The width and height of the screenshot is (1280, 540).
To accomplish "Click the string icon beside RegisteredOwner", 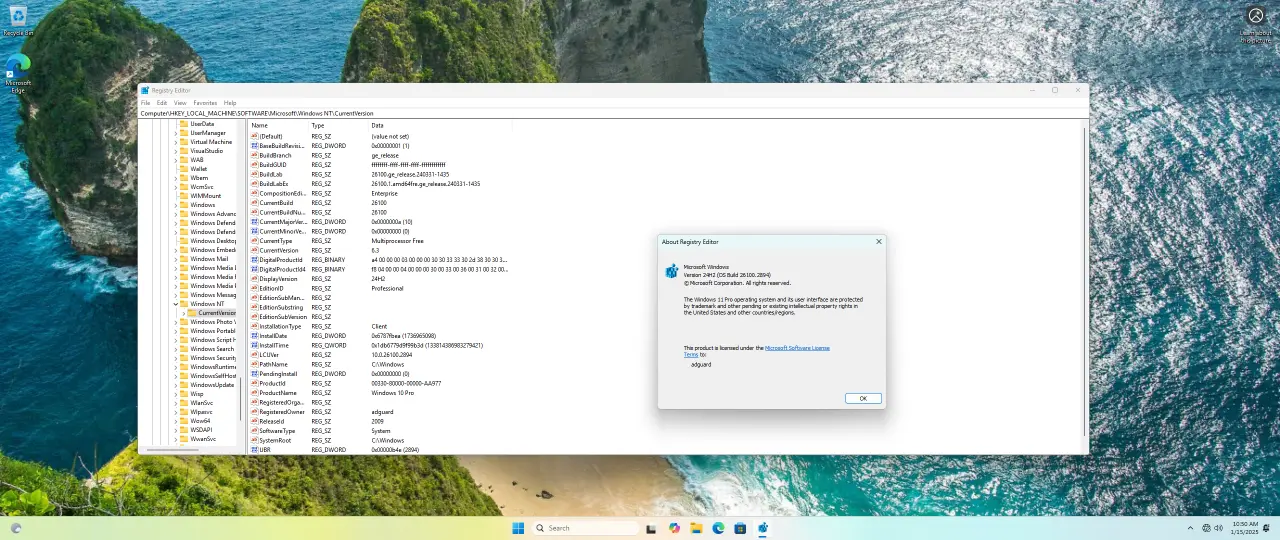I will coord(255,412).
